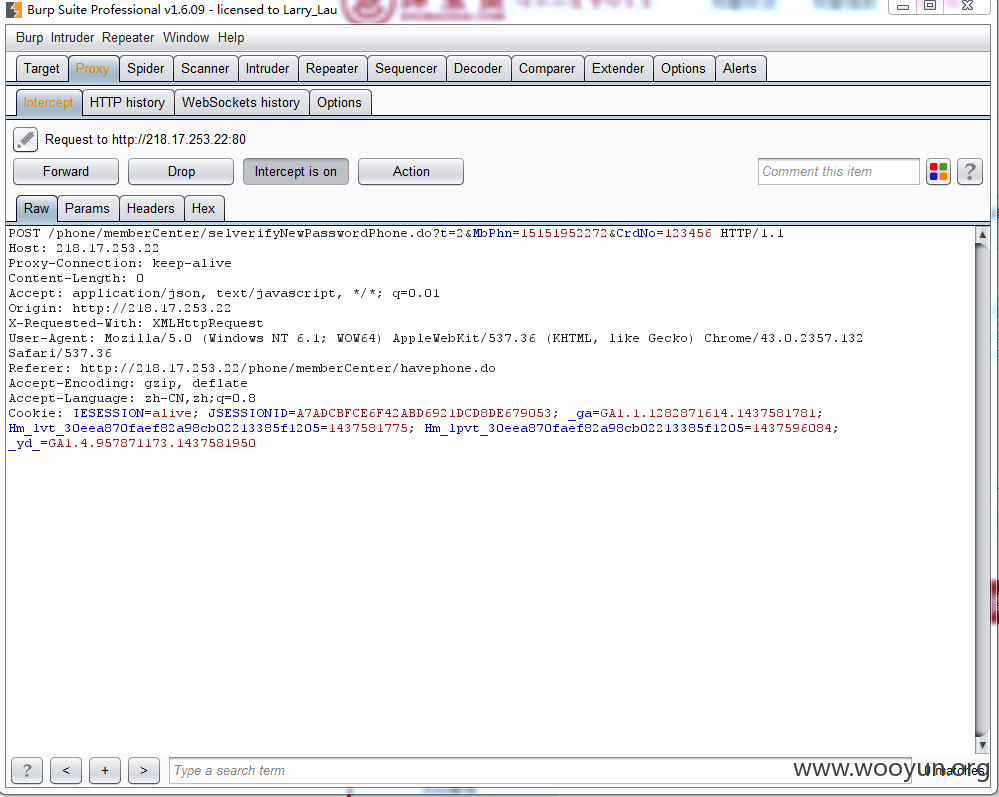Screen dimensions: 999x797
Task: Click the scrollbar up arrow
Action: [982, 234]
